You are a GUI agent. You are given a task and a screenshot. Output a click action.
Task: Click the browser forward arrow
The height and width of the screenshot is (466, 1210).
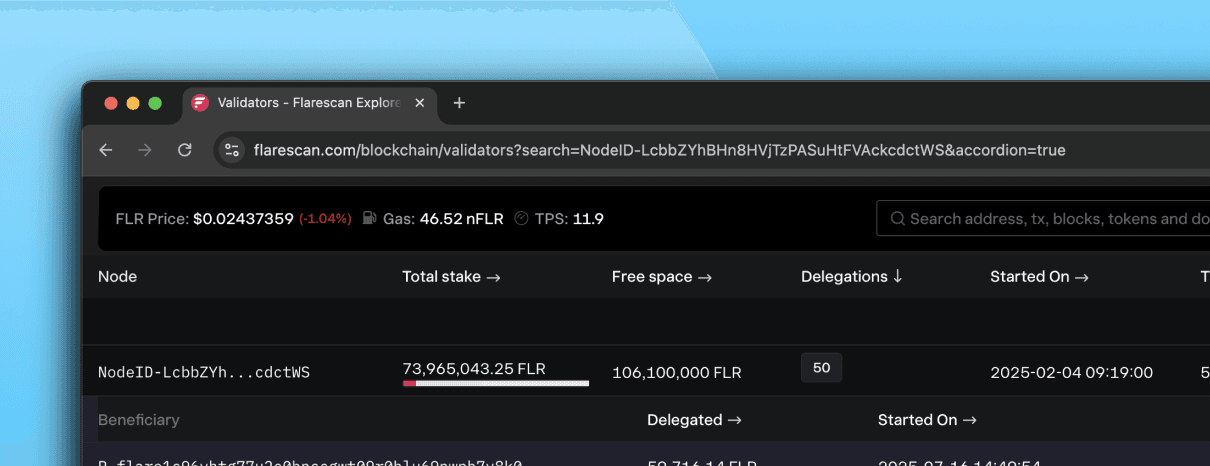coord(145,150)
